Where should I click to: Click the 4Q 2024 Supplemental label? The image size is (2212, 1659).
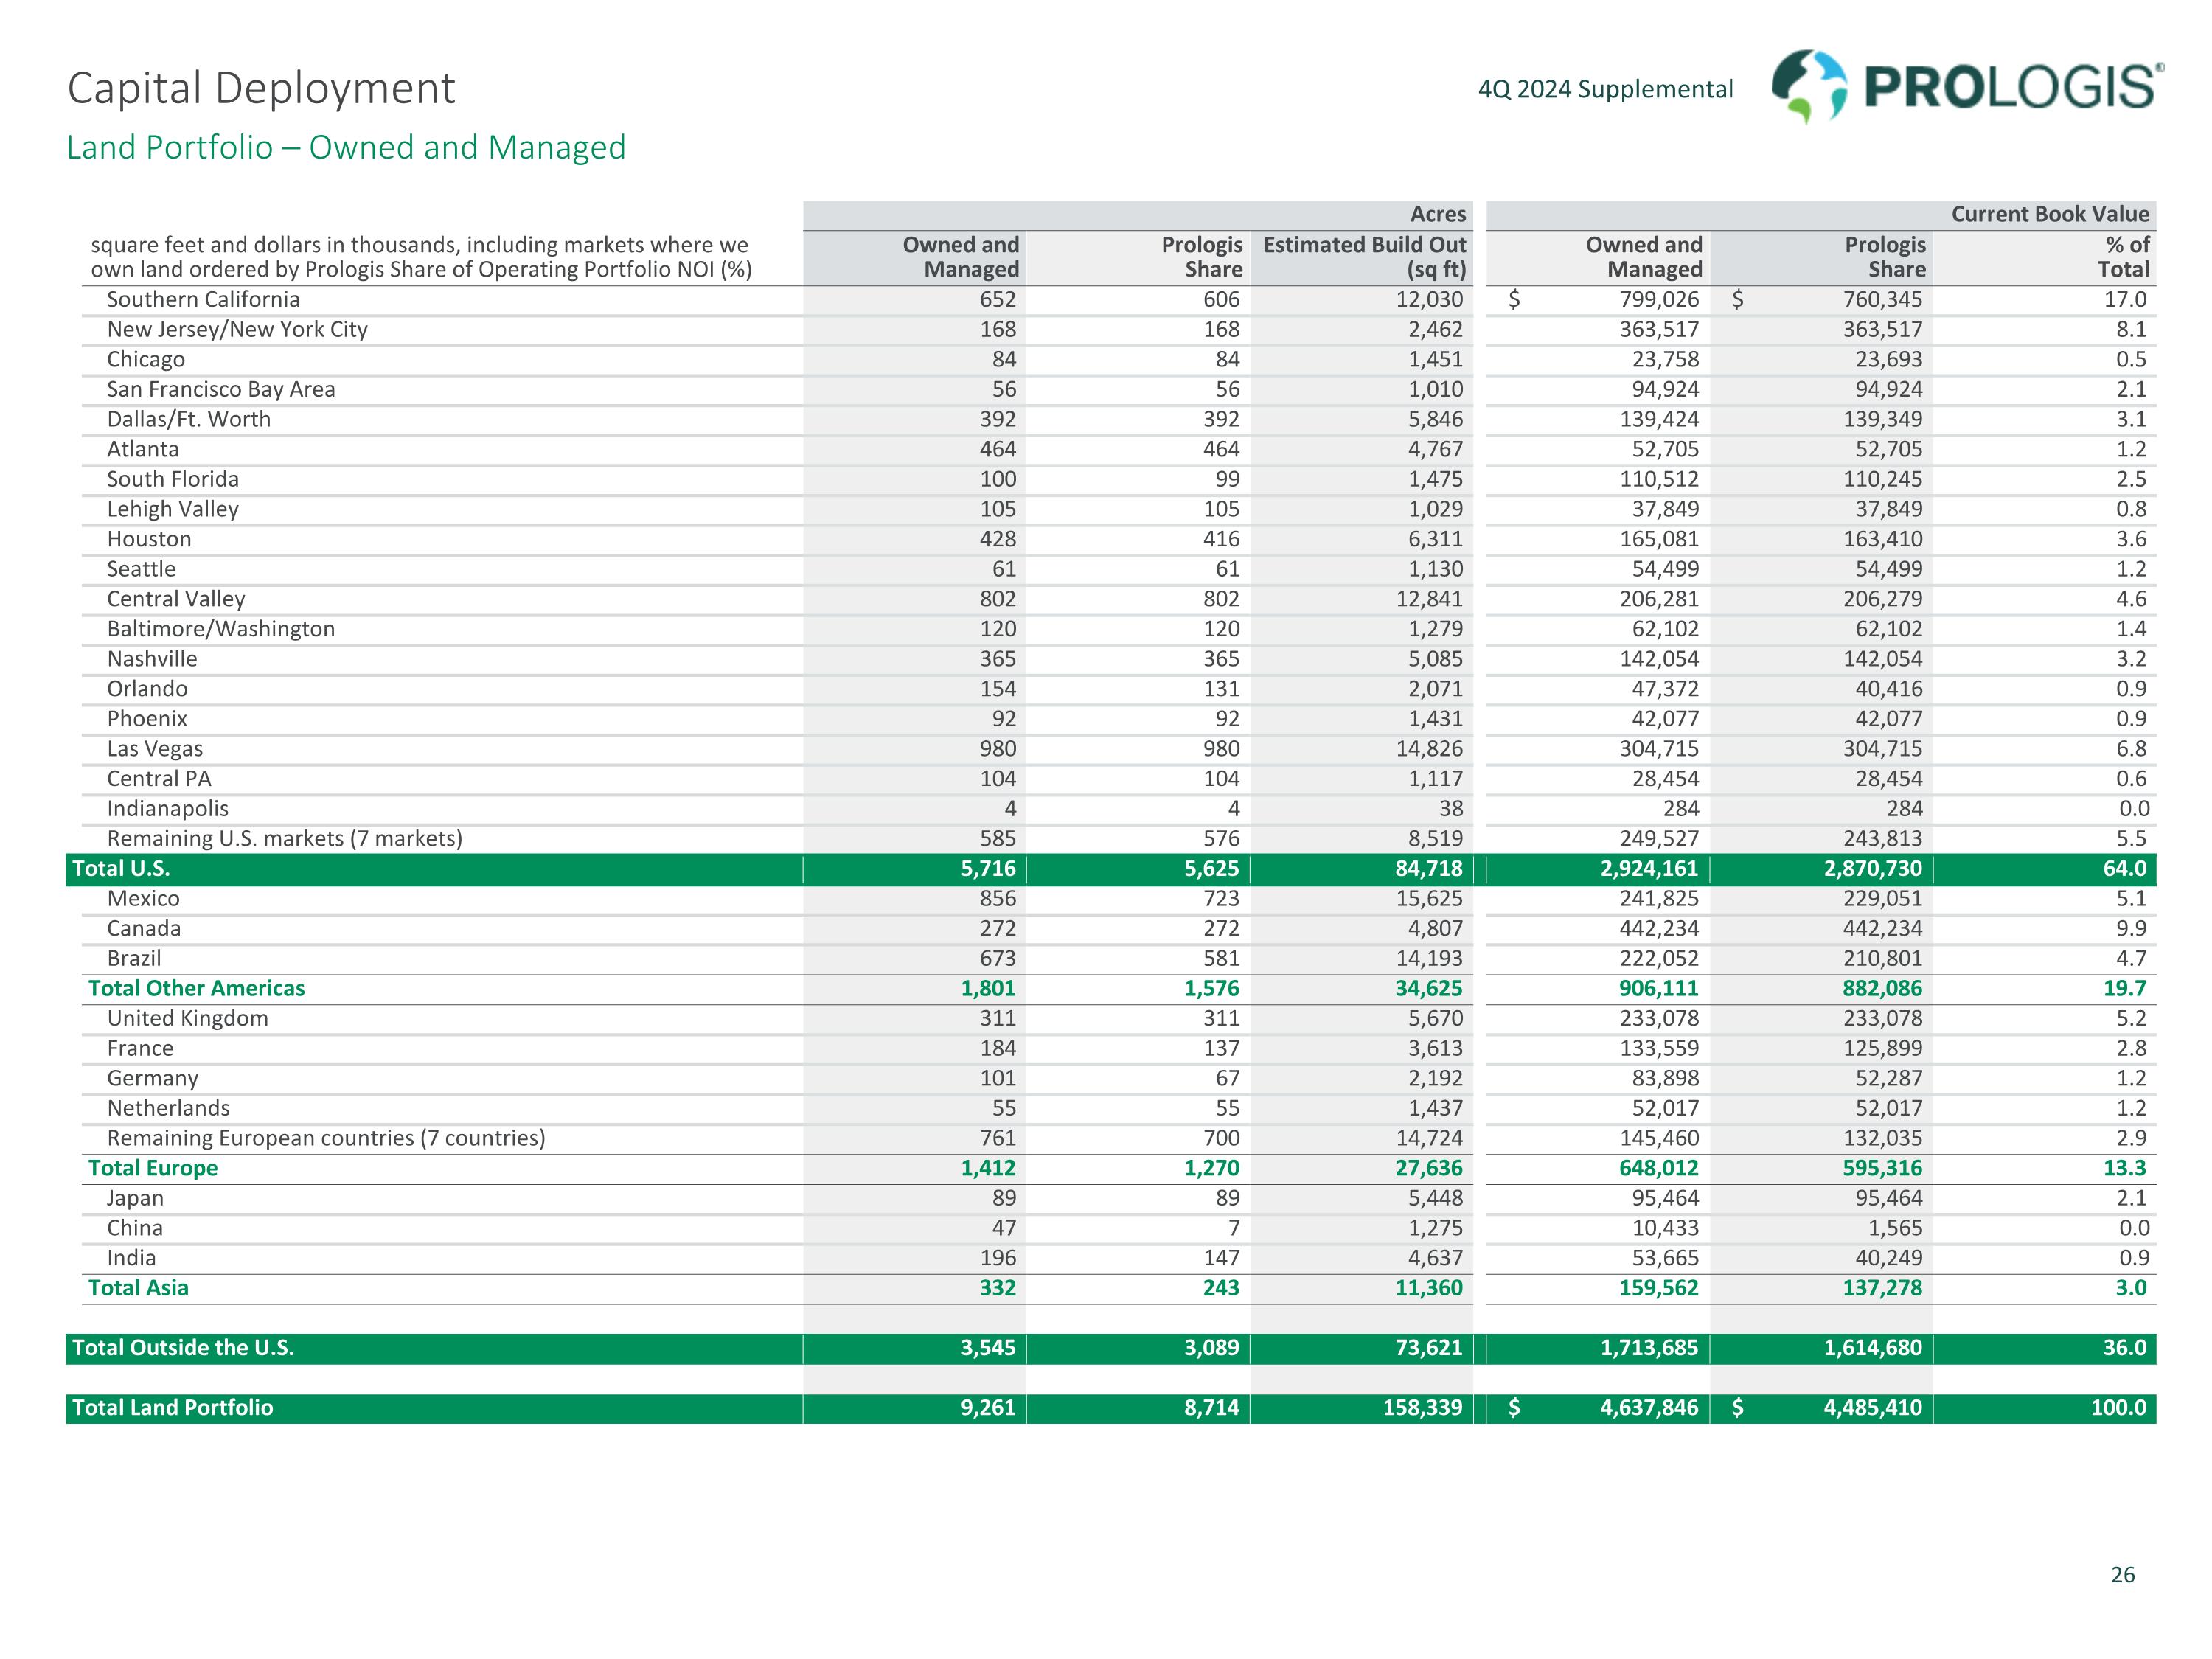click(x=1605, y=89)
